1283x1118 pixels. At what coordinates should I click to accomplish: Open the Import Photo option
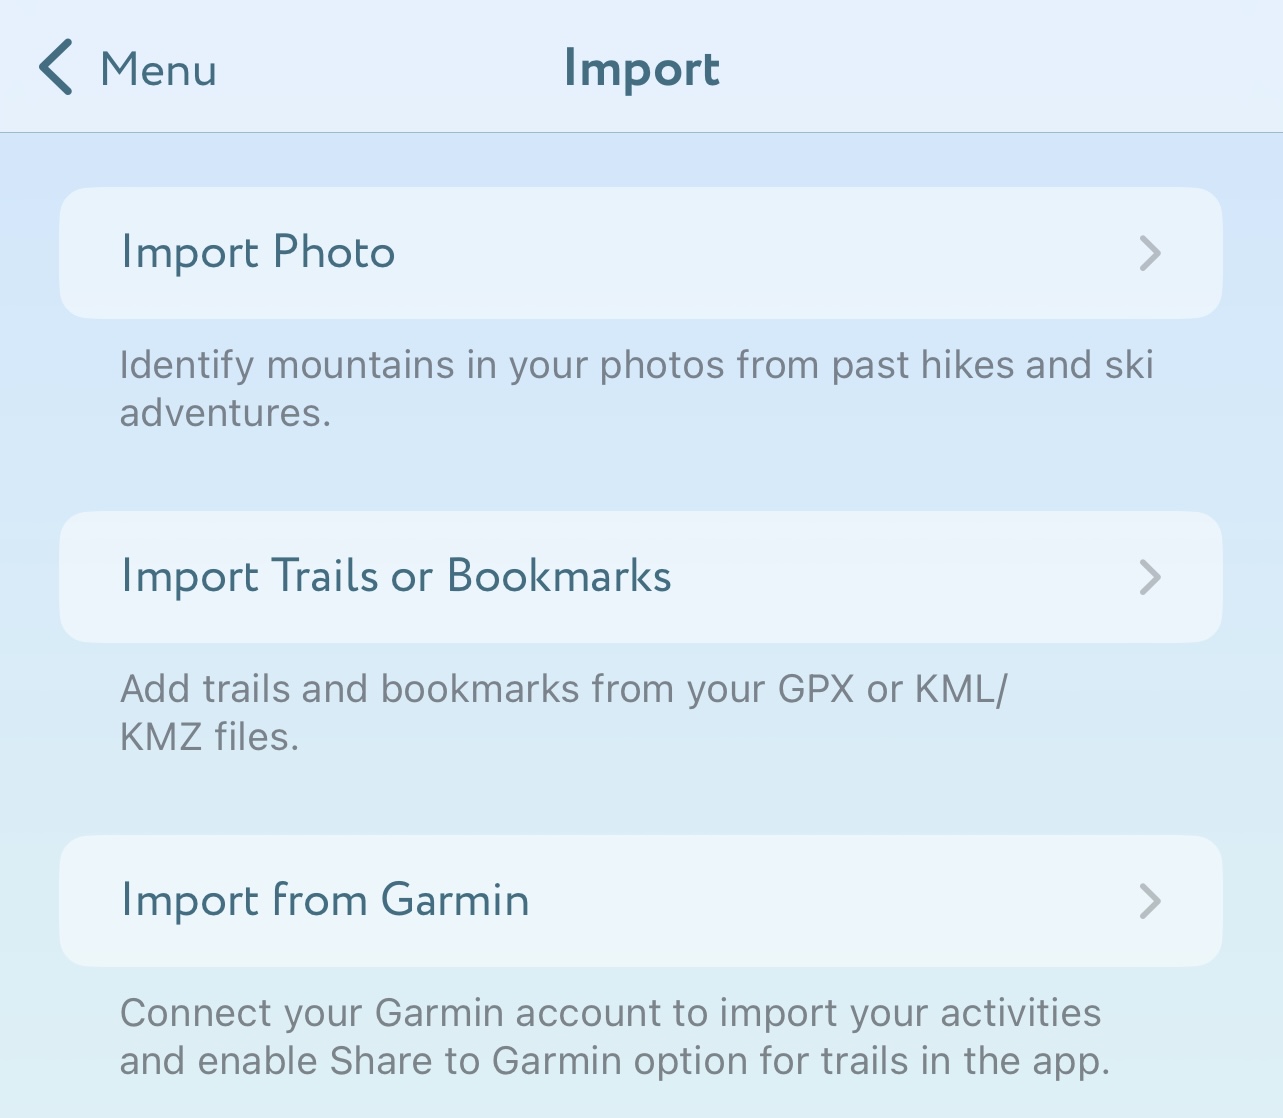[258, 252]
